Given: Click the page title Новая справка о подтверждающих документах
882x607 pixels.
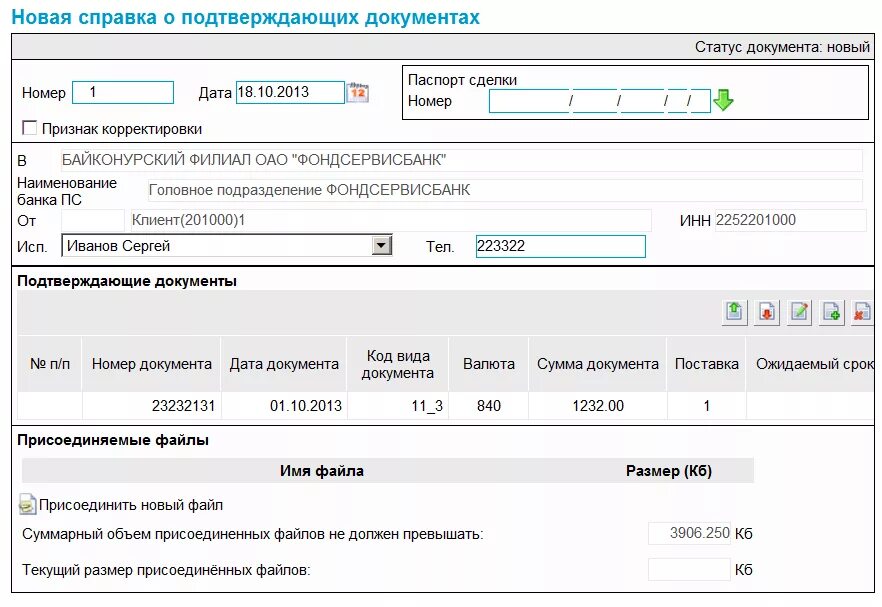Looking at the screenshot, I should point(245,17).
